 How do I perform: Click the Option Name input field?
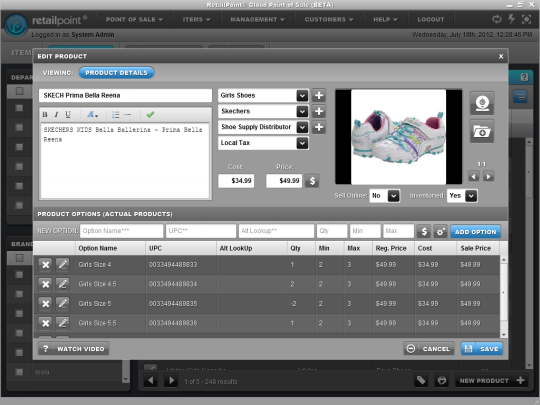coord(122,231)
